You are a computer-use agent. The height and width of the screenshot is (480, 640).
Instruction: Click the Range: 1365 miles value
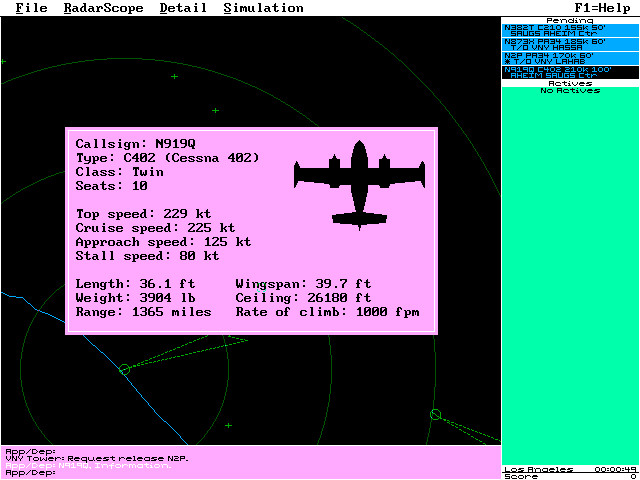coord(143,312)
